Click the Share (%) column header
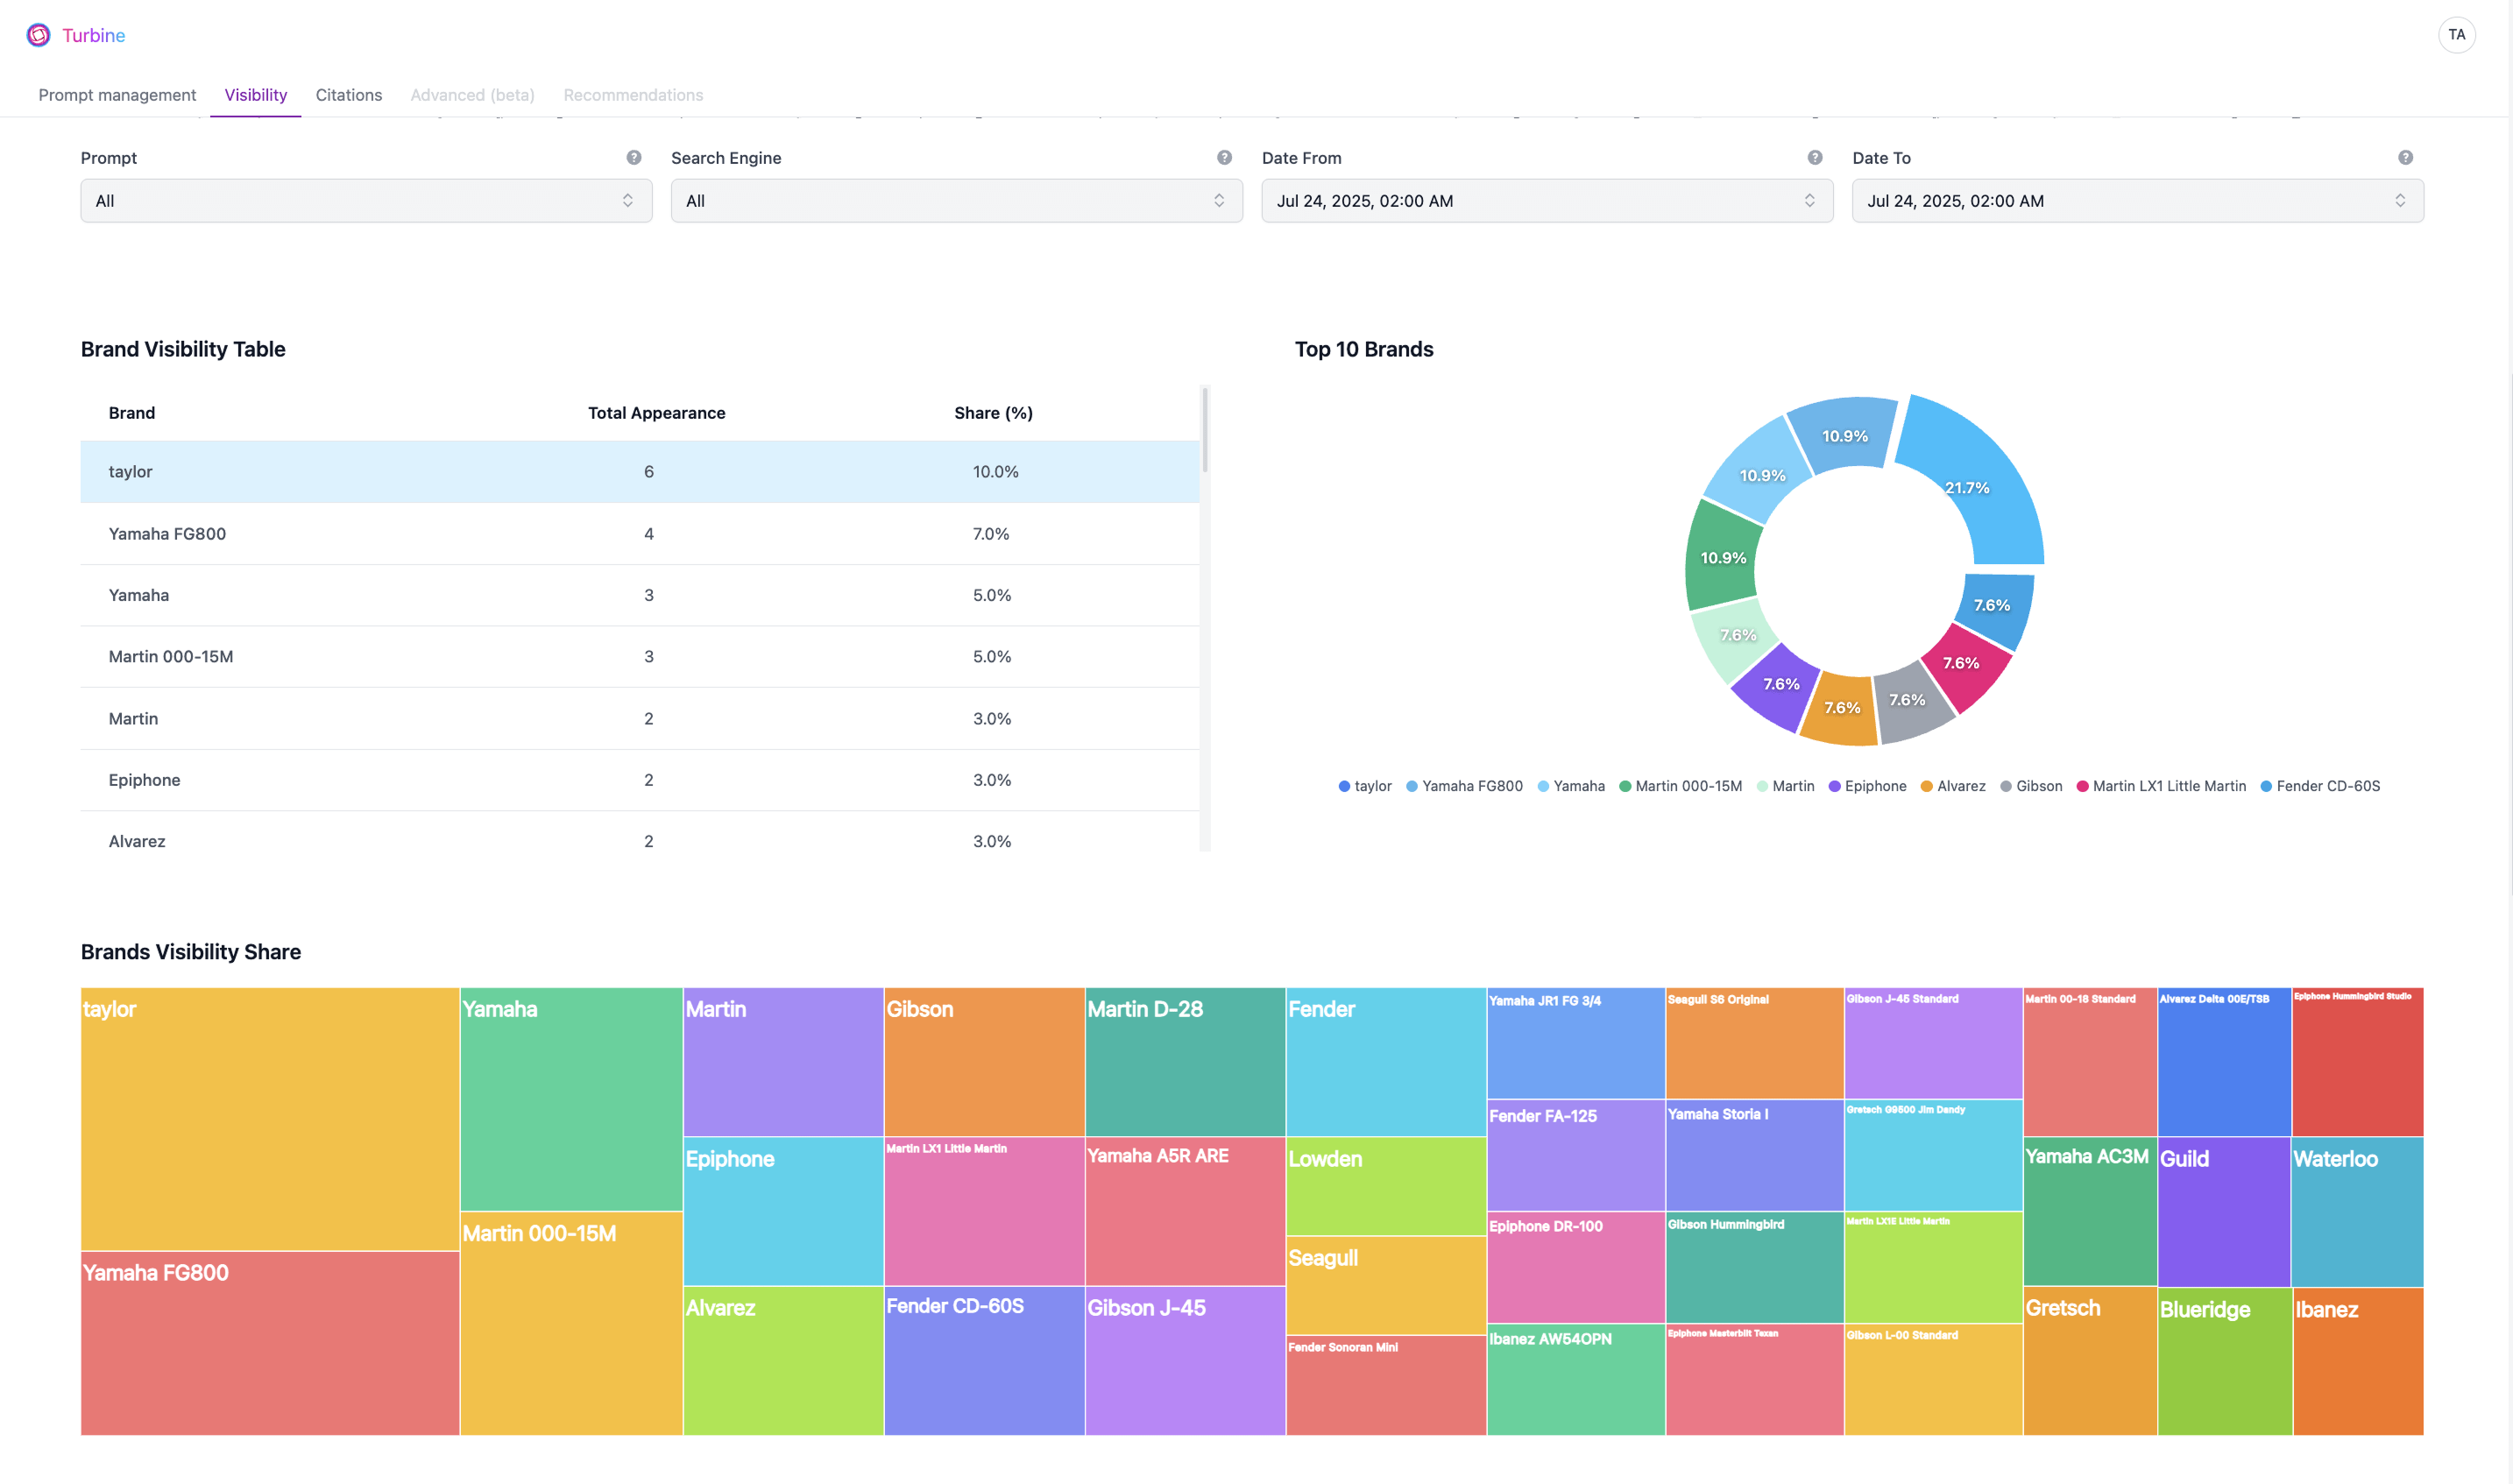 (x=993, y=413)
